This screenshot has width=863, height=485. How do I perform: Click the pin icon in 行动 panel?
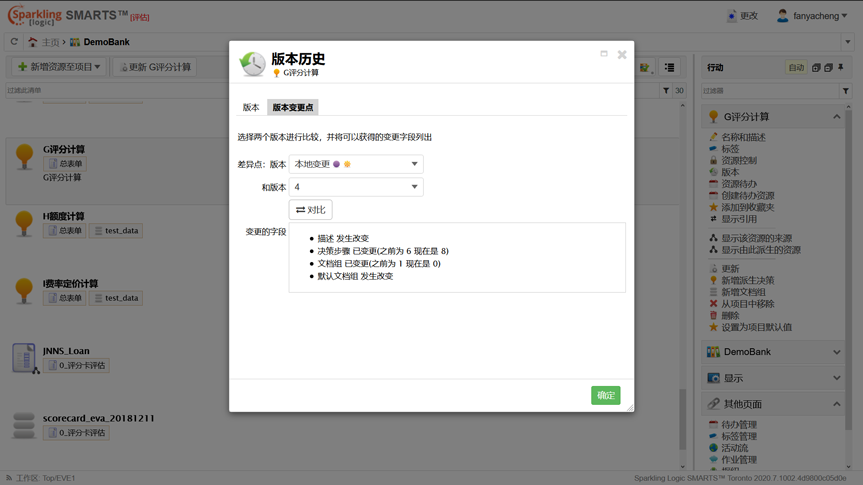pos(841,67)
